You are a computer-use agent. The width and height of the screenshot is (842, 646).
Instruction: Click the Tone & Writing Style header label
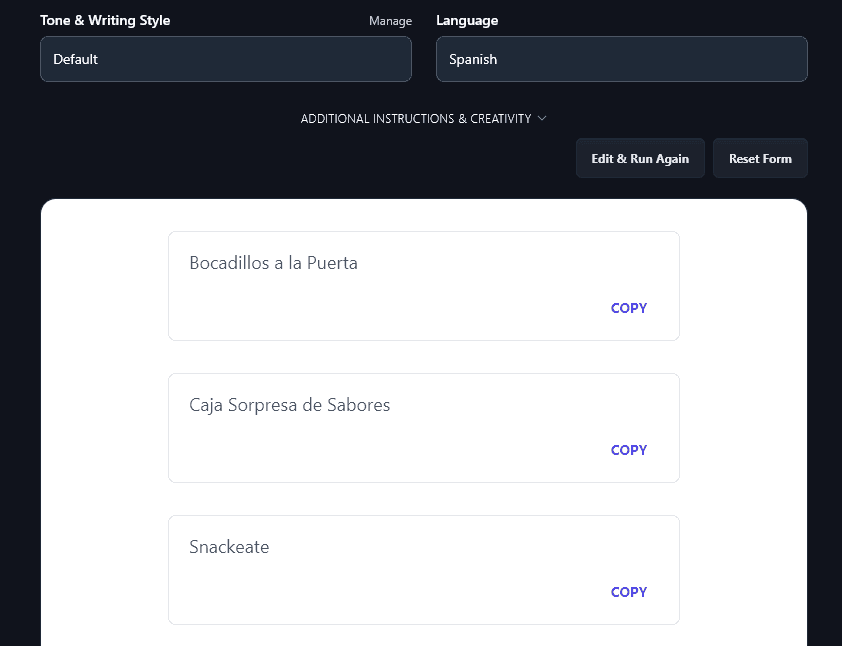(104, 20)
